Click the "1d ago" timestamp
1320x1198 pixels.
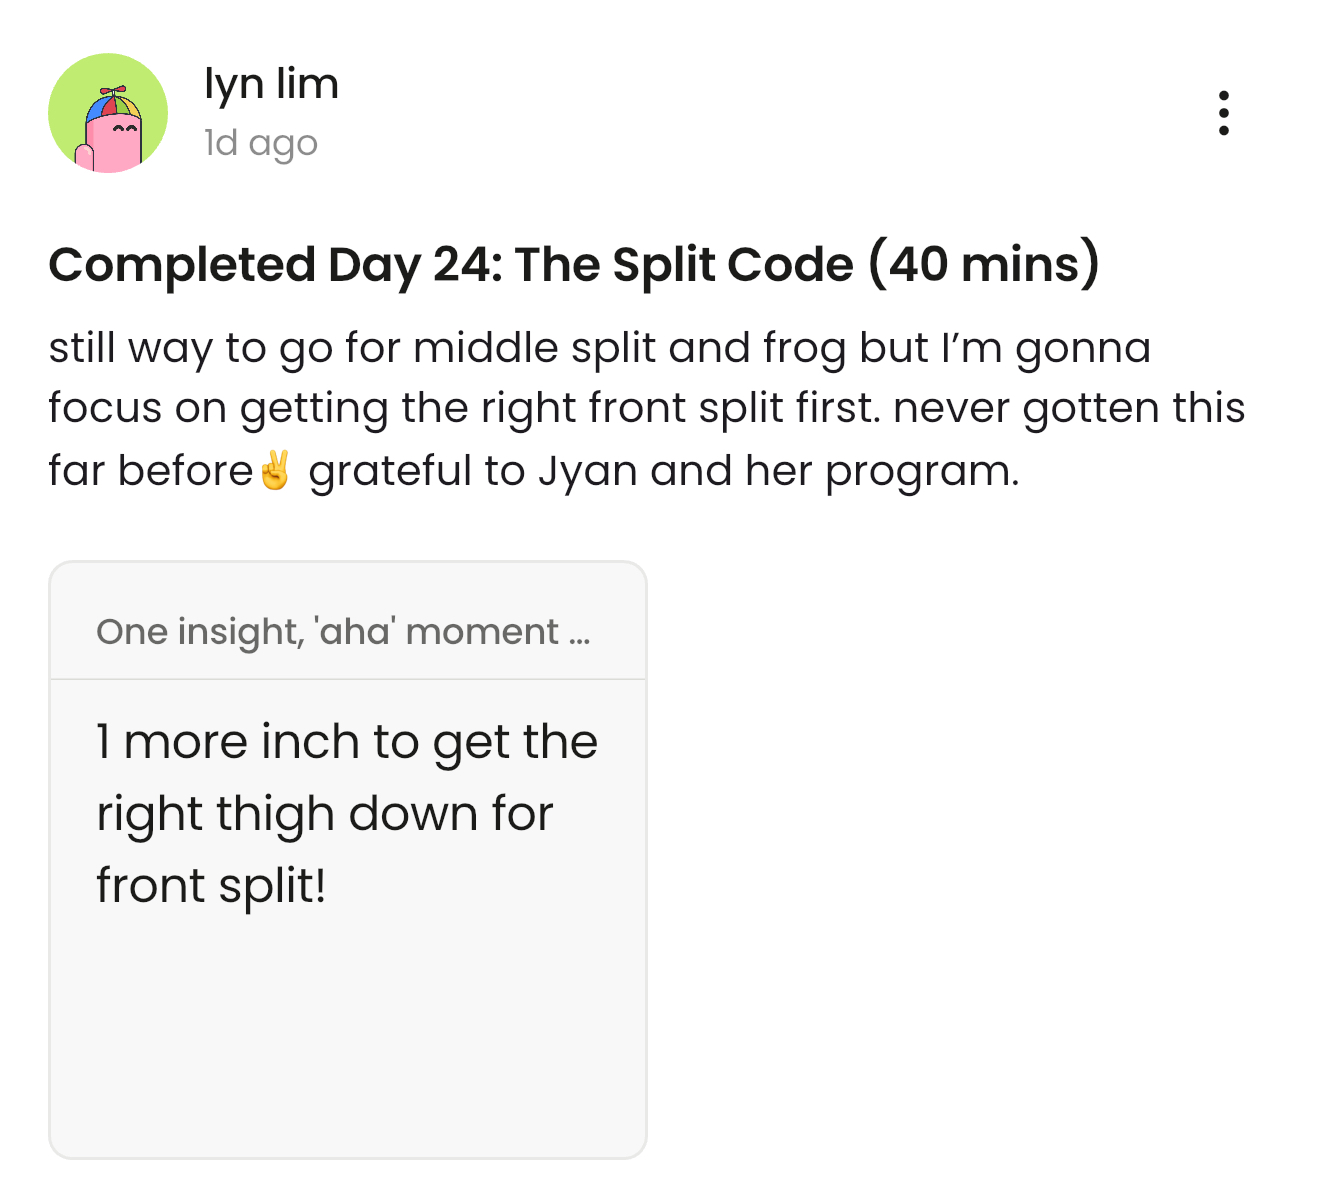[260, 143]
